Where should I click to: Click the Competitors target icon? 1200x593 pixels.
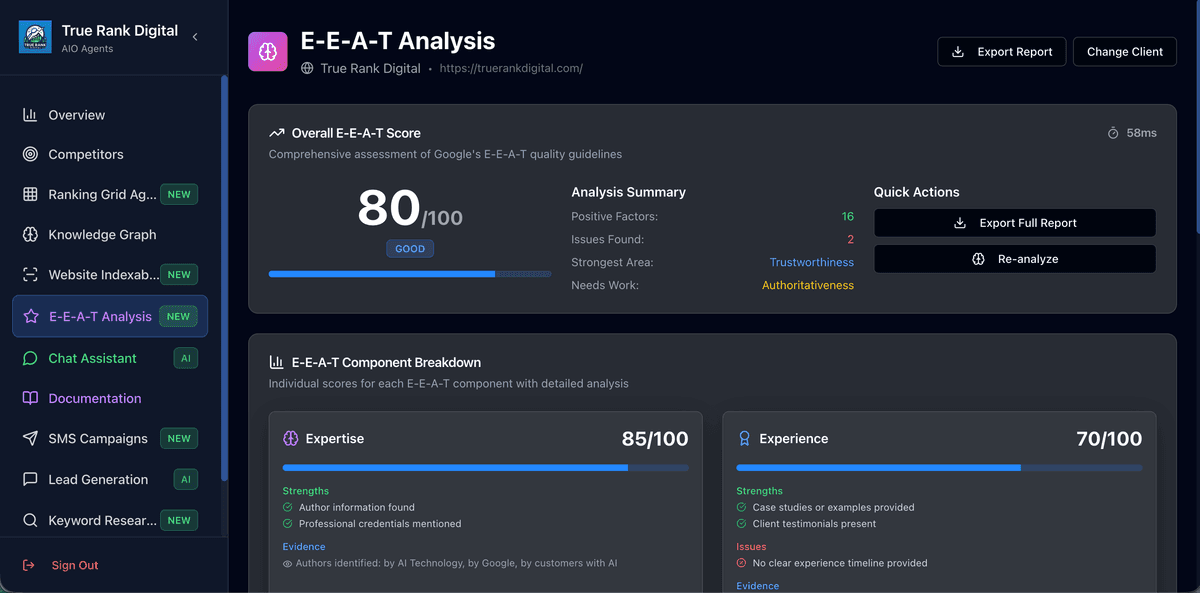click(30, 154)
